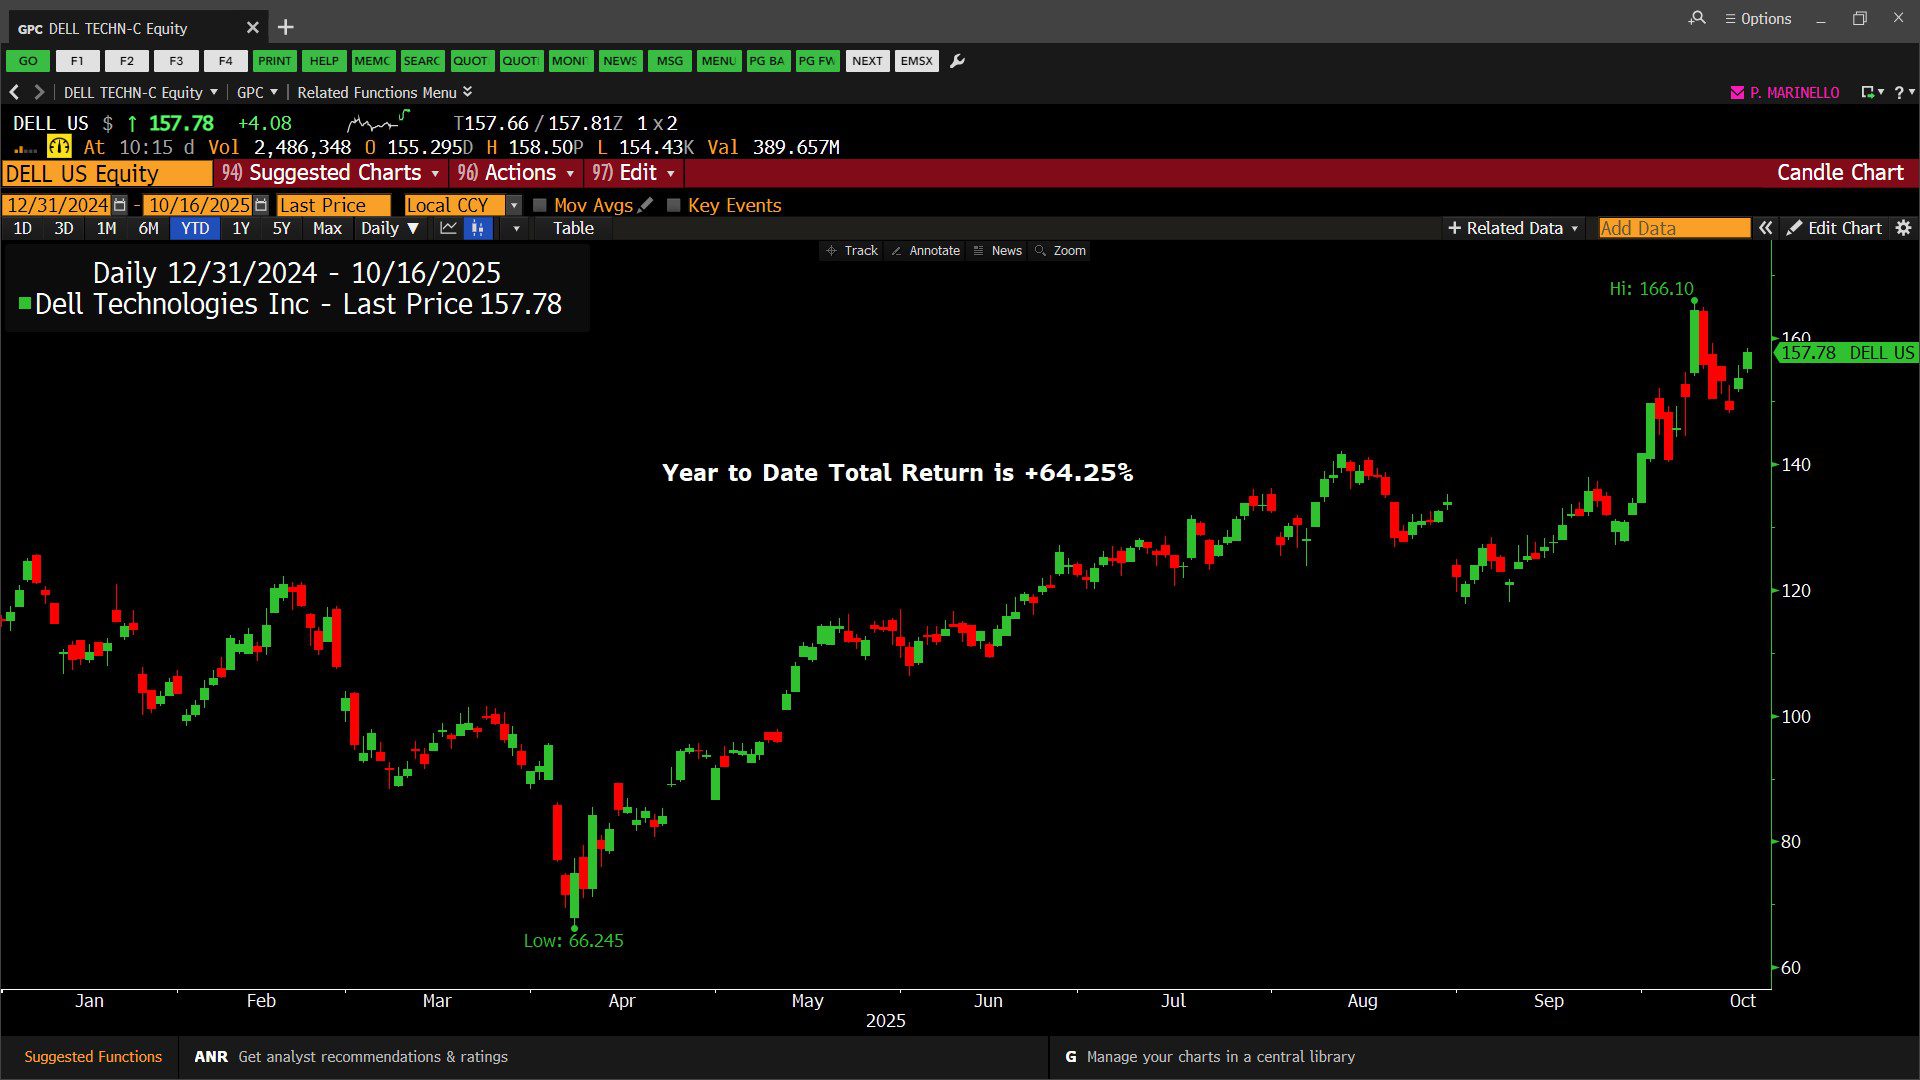Enable the Mov Avgs checkbox
The image size is (1920, 1080).
[x=540, y=205]
